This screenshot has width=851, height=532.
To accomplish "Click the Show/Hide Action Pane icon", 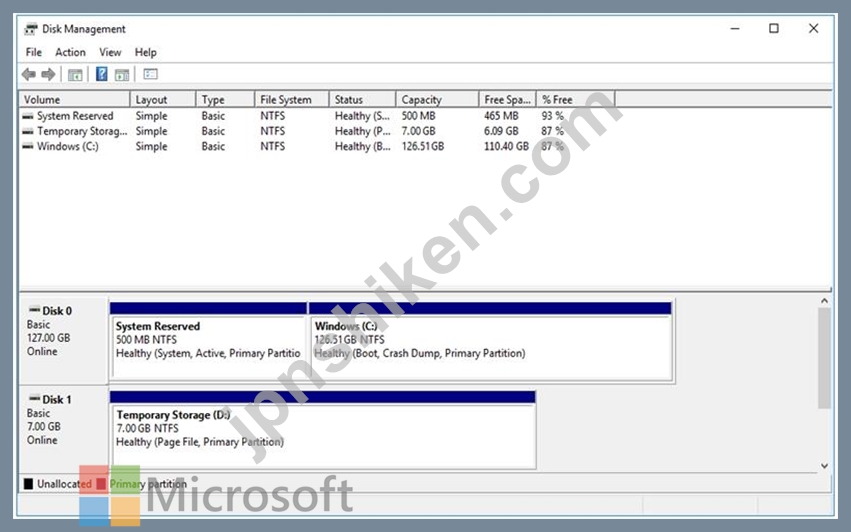I will [x=122, y=74].
